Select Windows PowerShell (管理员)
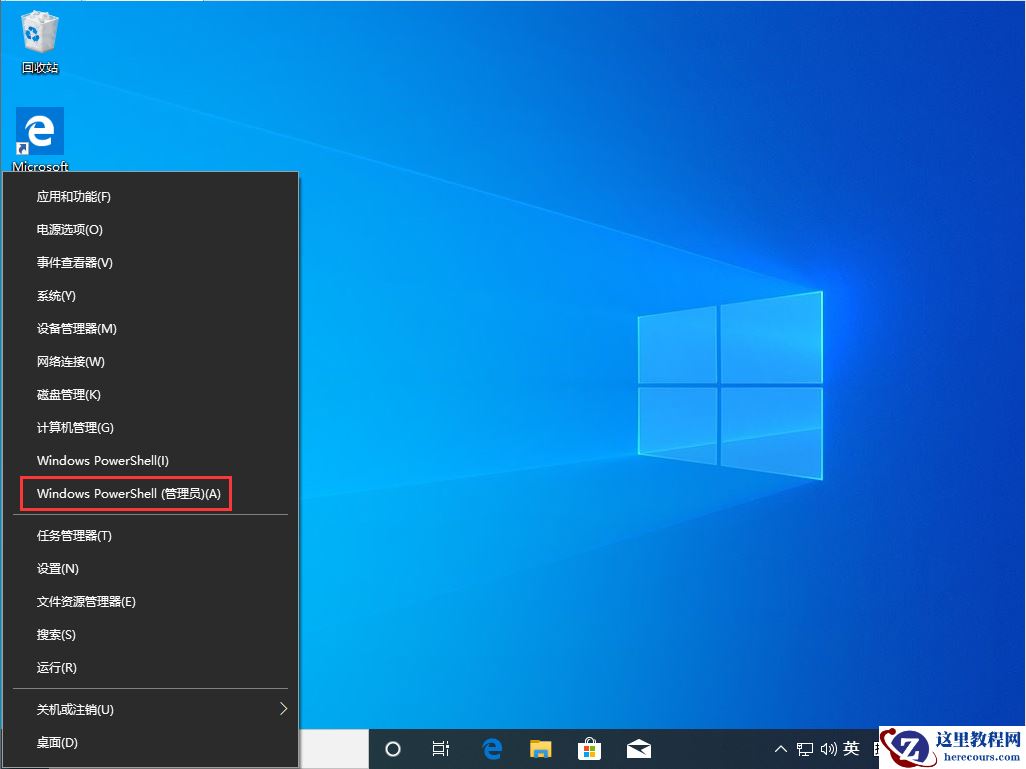The height and width of the screenshot is (769, 1026). point(125,493)
